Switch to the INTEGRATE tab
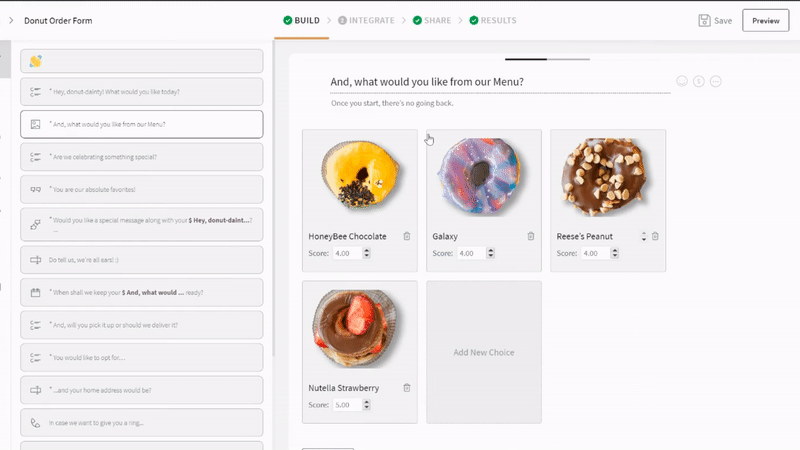The height and width of the screenshot is (450, 800). tap(366, 20)
